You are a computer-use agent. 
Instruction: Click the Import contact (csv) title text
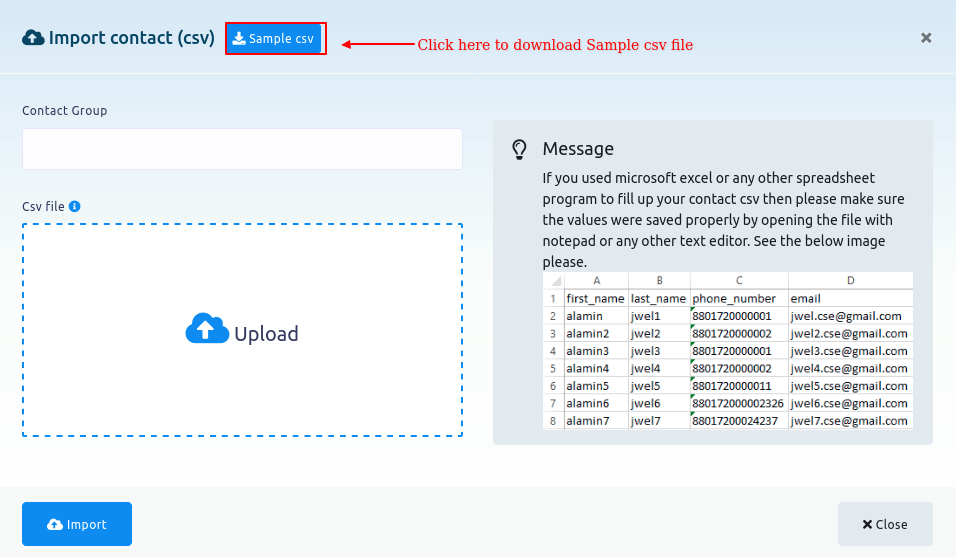pyautogui.click(x=131, y=38)
